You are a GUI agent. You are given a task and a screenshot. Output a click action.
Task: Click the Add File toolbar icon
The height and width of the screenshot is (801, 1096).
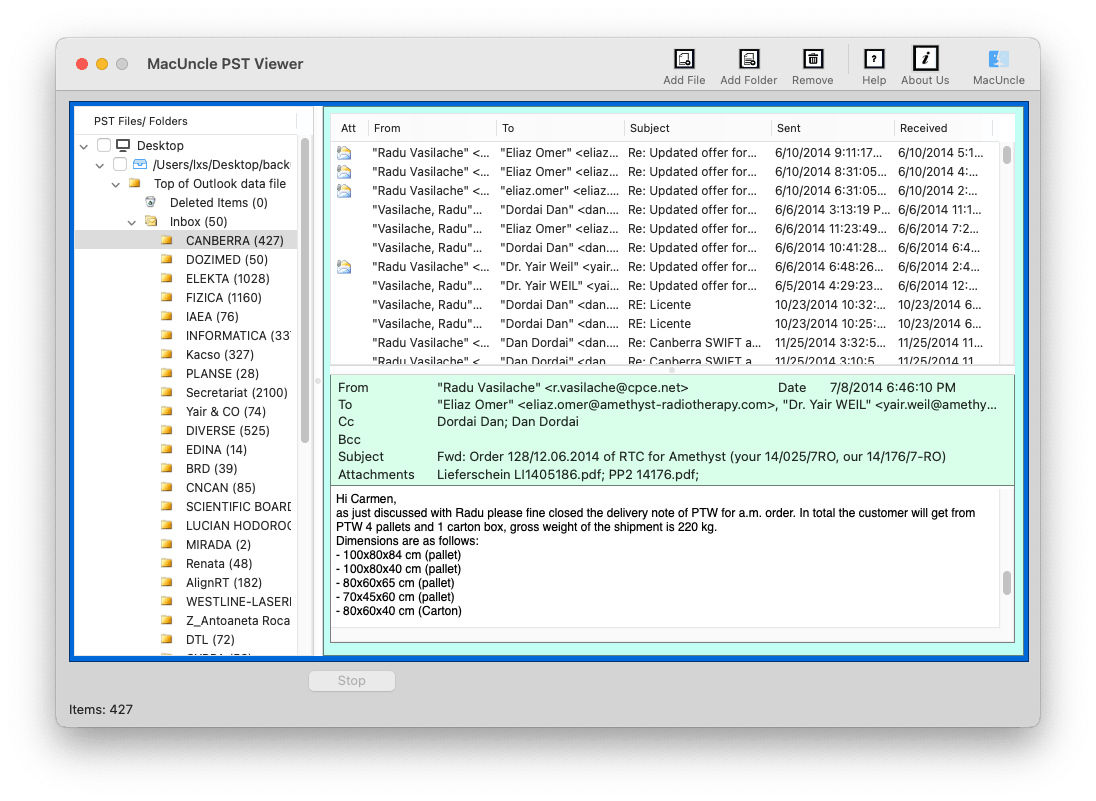[x=684, y=59]
